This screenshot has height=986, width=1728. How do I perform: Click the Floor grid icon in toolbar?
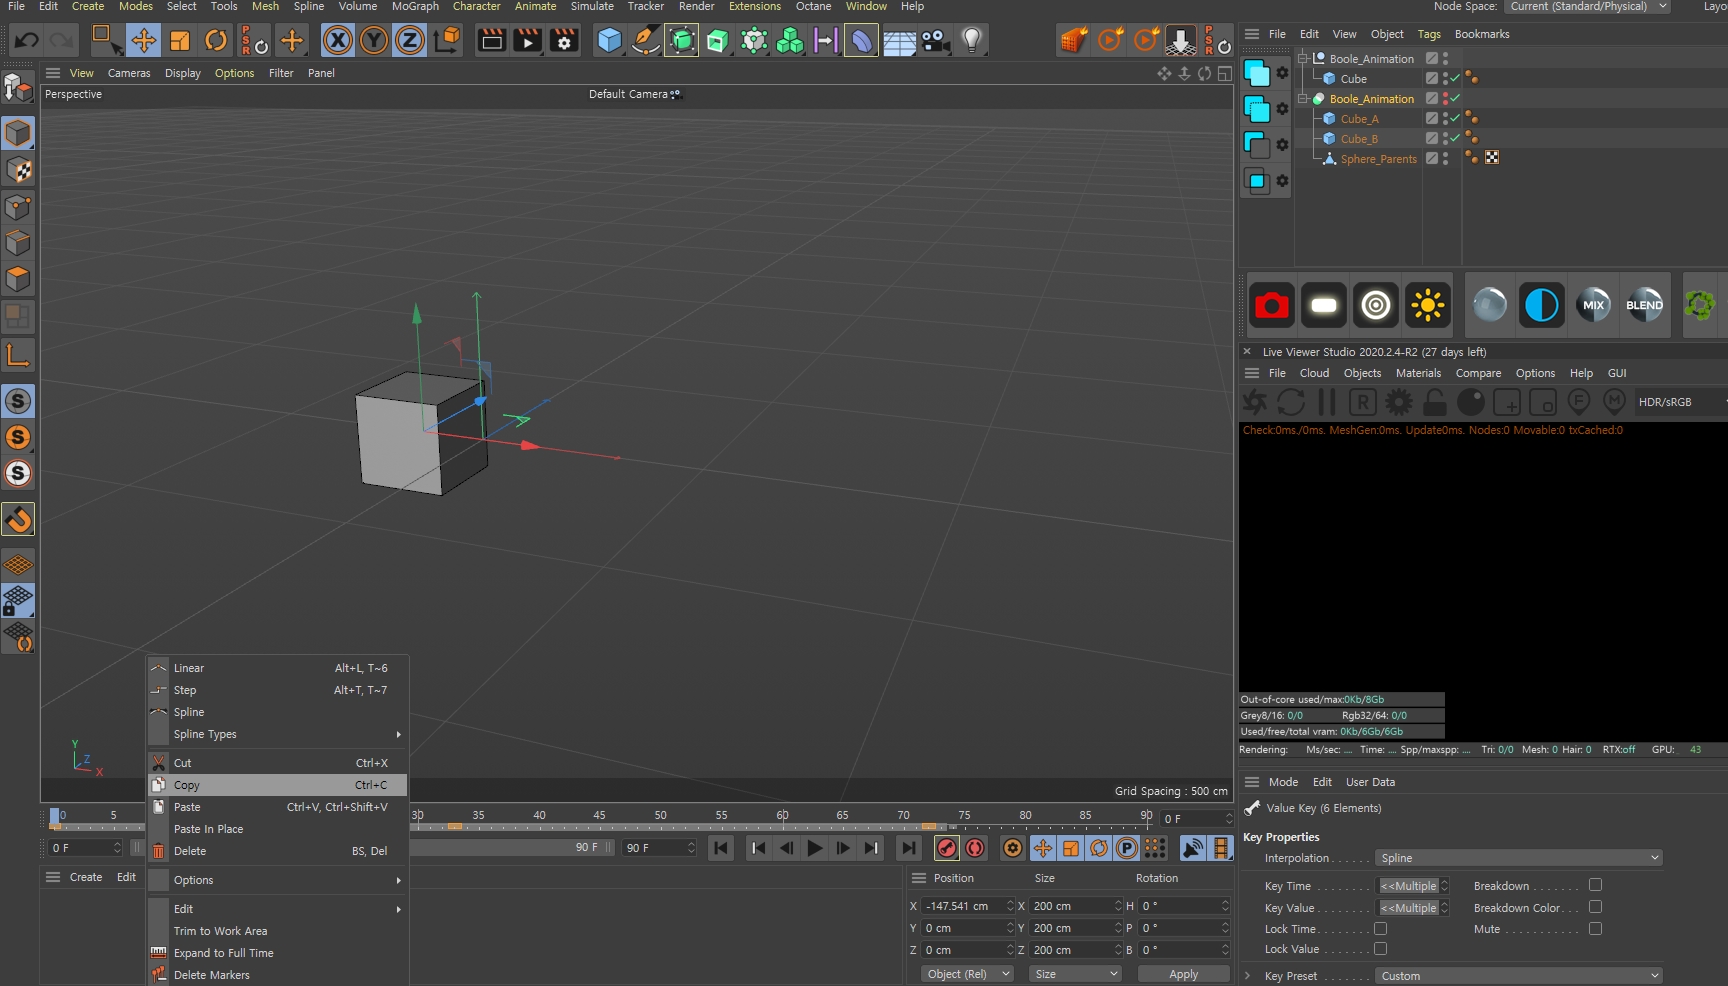point(899,41)
